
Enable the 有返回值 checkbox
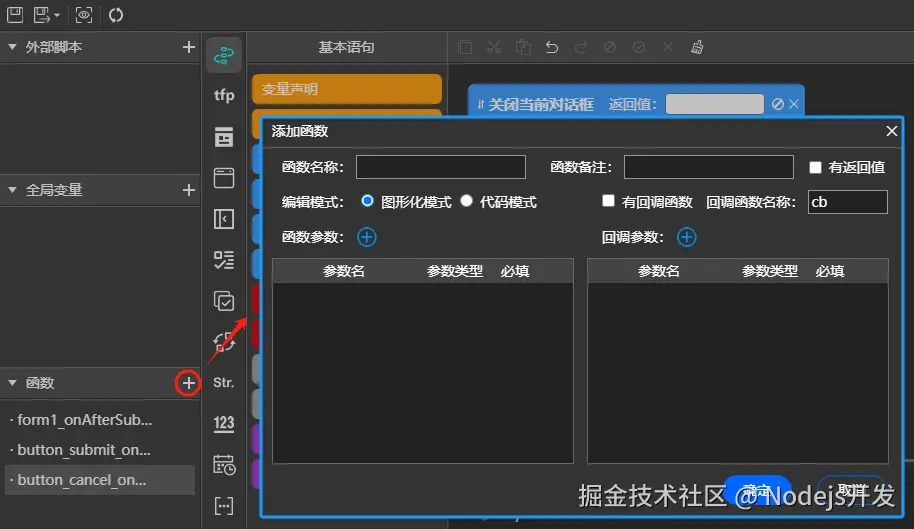pos(815,168)
